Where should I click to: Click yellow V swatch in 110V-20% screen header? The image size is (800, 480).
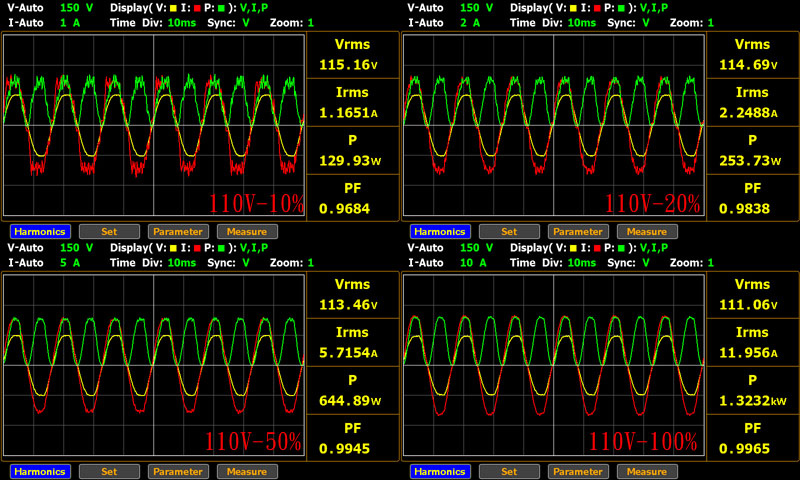[573, 8]
